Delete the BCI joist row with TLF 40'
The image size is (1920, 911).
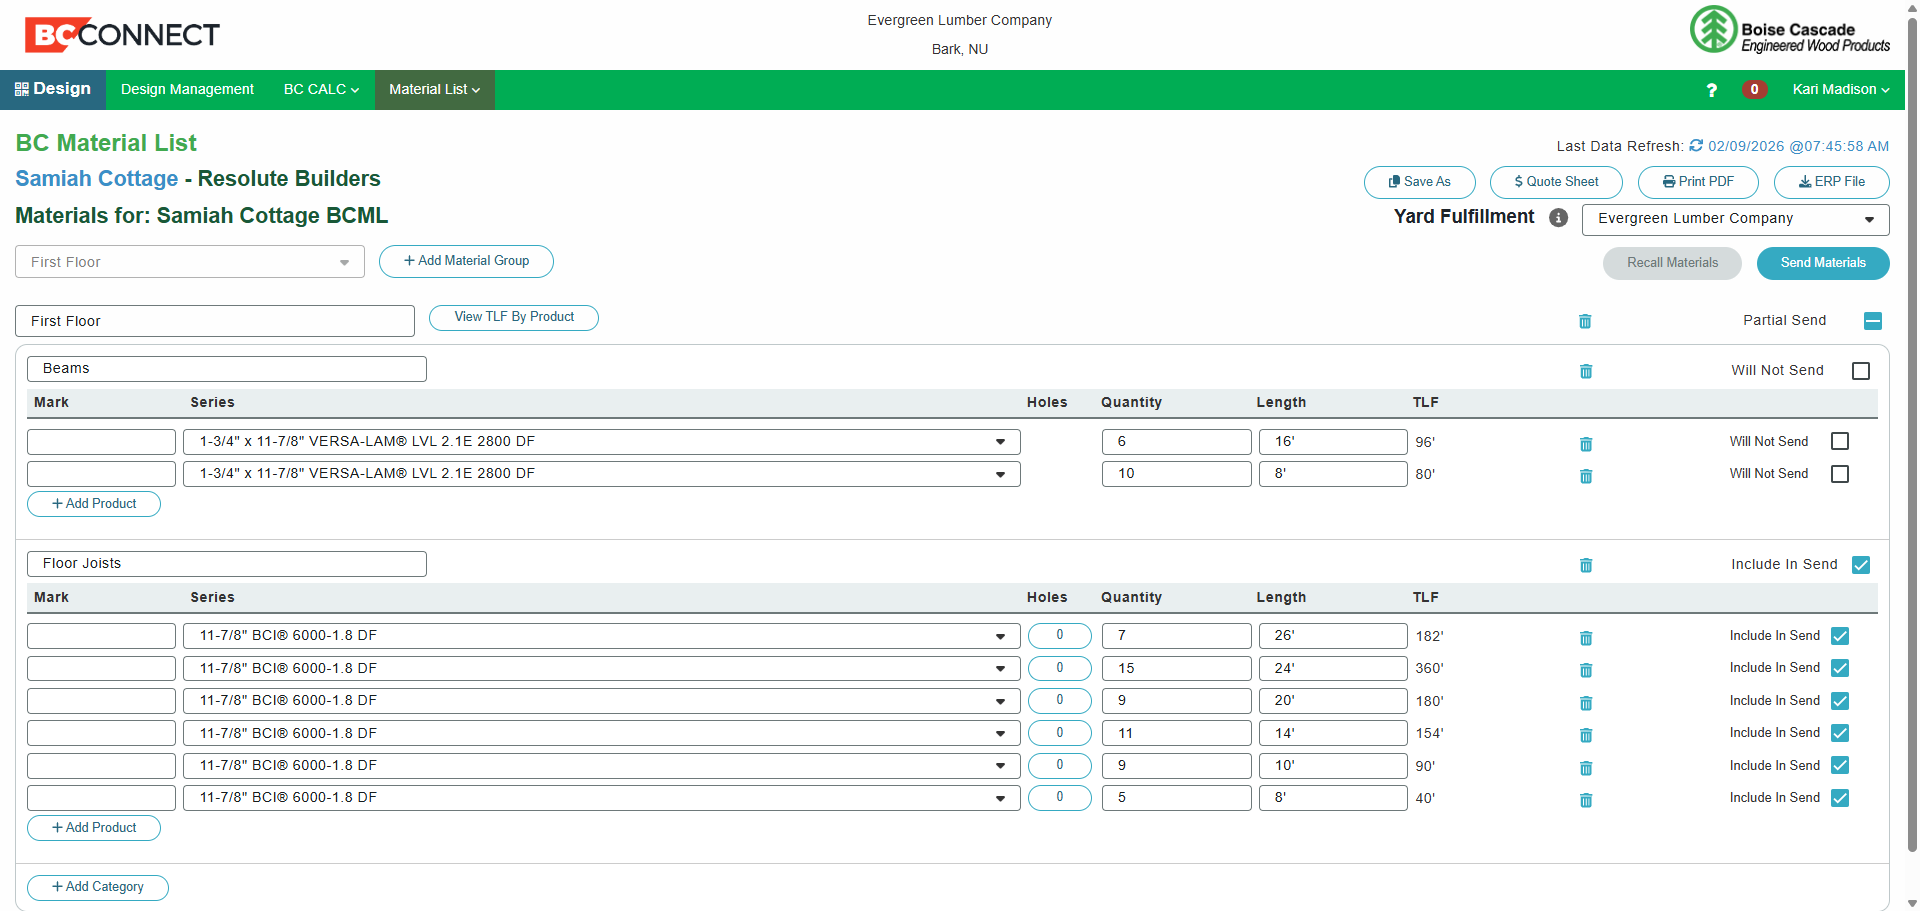1586,800
